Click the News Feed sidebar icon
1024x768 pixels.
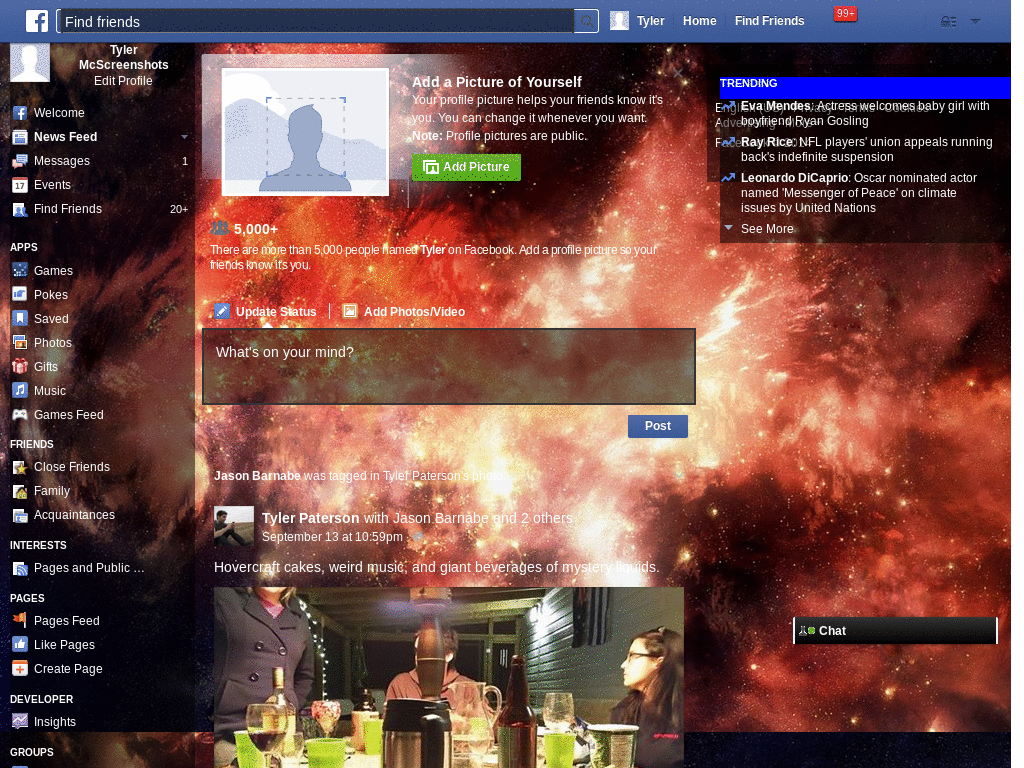(20, 137)
